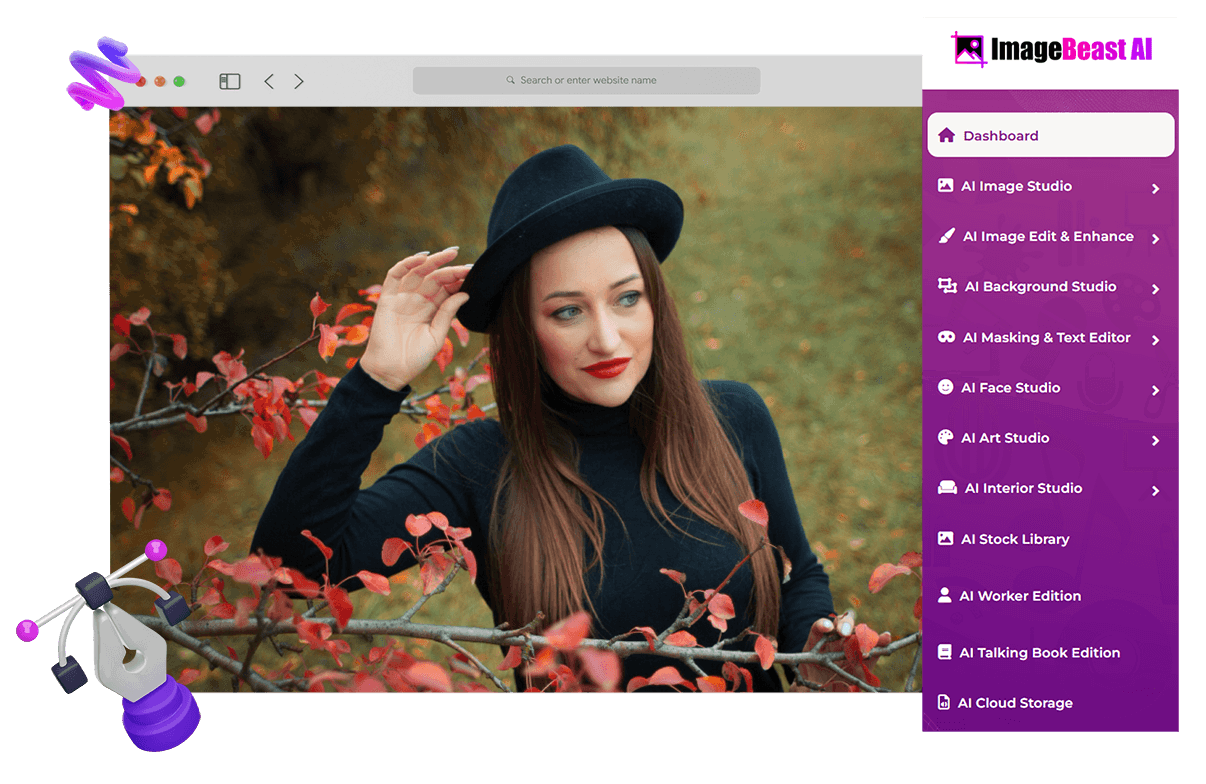This screenshot has width=1206, height=784.
Task: Click the AI Art Studio palette icon
Action: (x=945, y=437)
